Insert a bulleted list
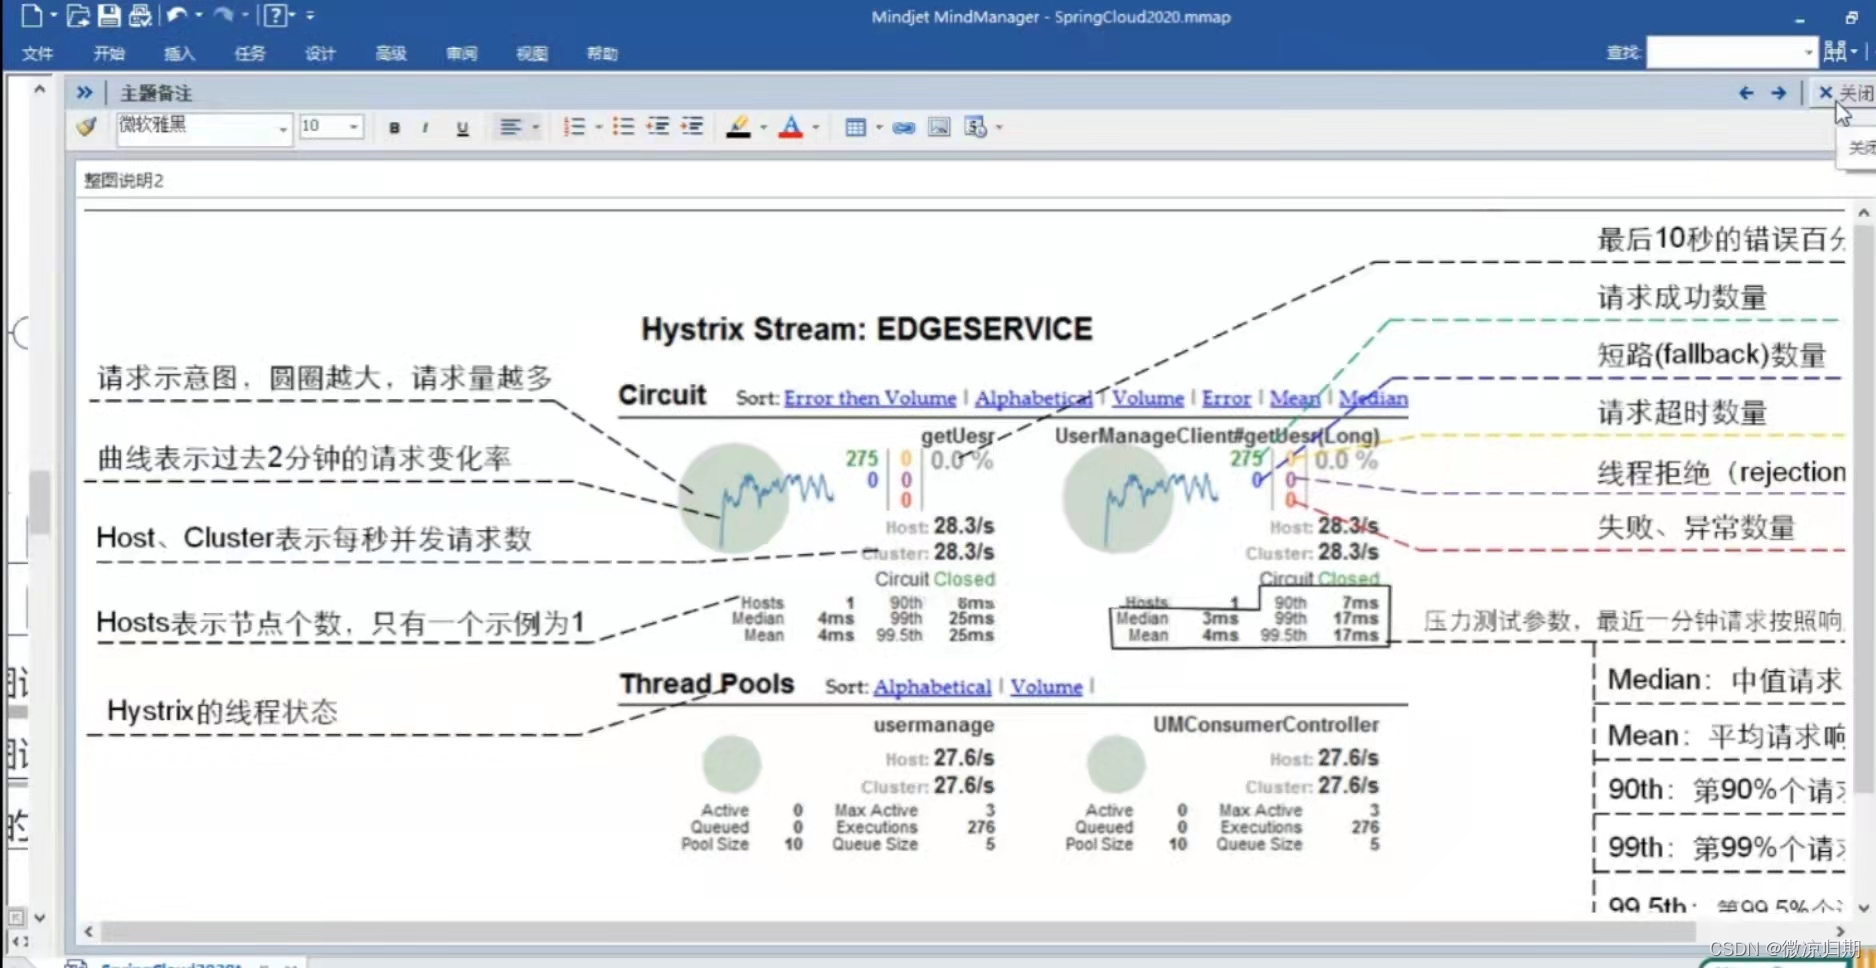Image resolution: width=1876 pixels, height=968 pixels. coord(623,127)
